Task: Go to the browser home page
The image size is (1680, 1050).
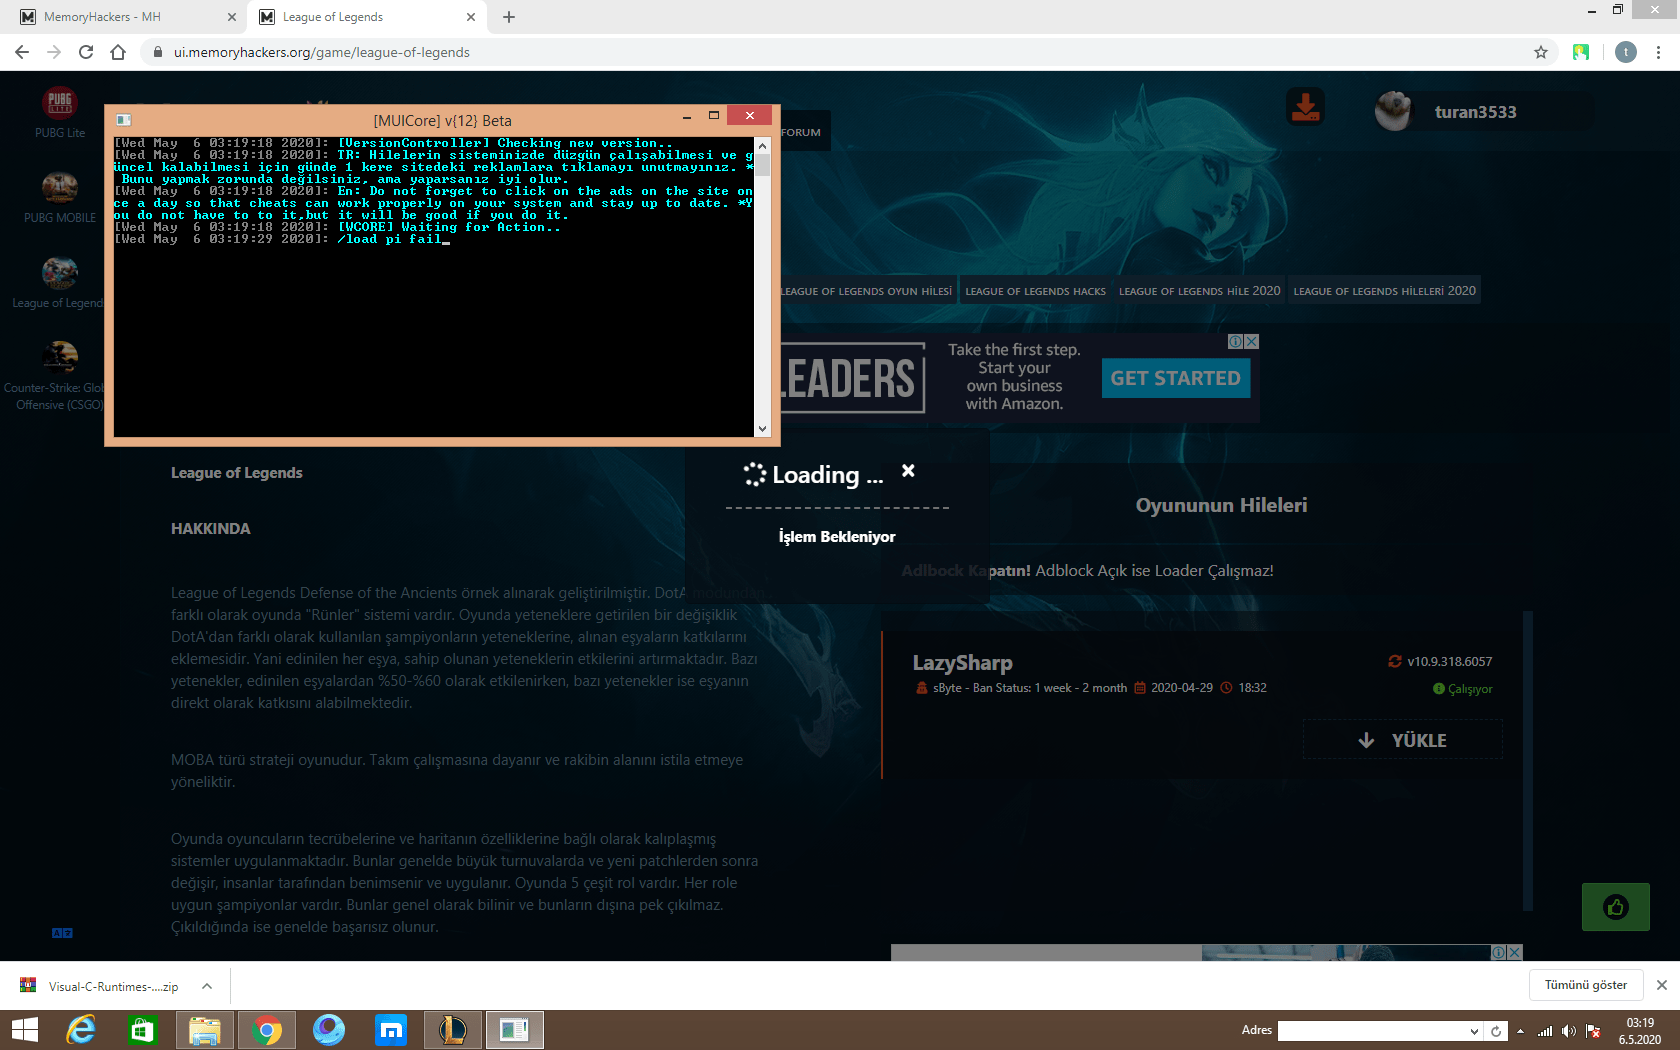Action: pos(118,52)
